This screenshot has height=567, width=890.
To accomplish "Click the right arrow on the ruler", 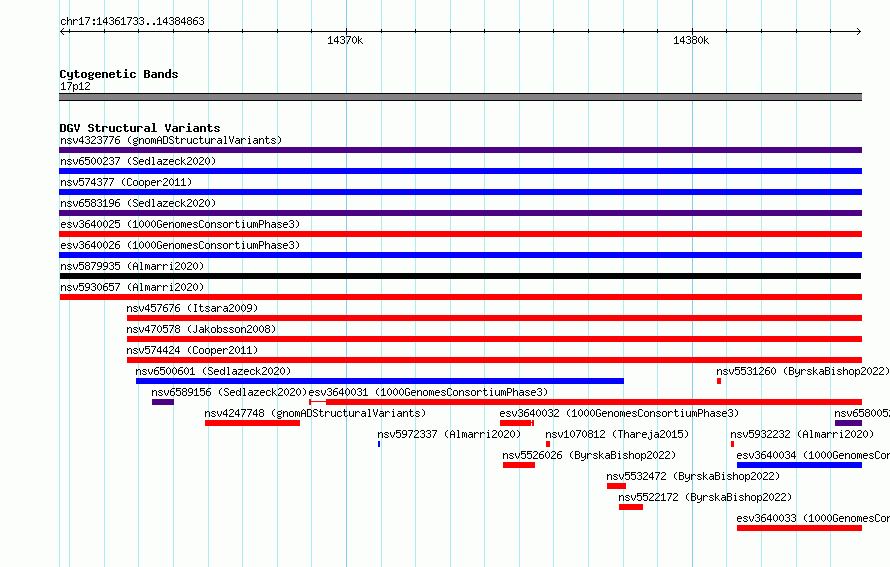I will tap(859, 31).
